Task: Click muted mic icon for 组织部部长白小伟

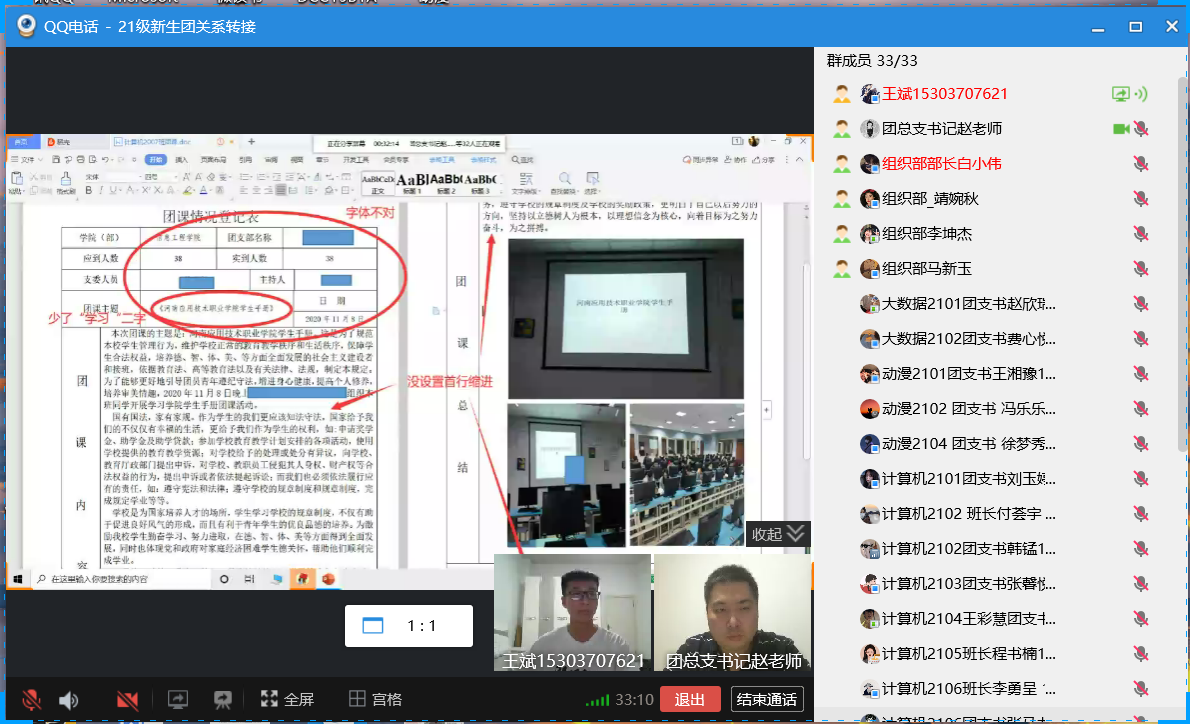Action: (x=1140, y=164)
